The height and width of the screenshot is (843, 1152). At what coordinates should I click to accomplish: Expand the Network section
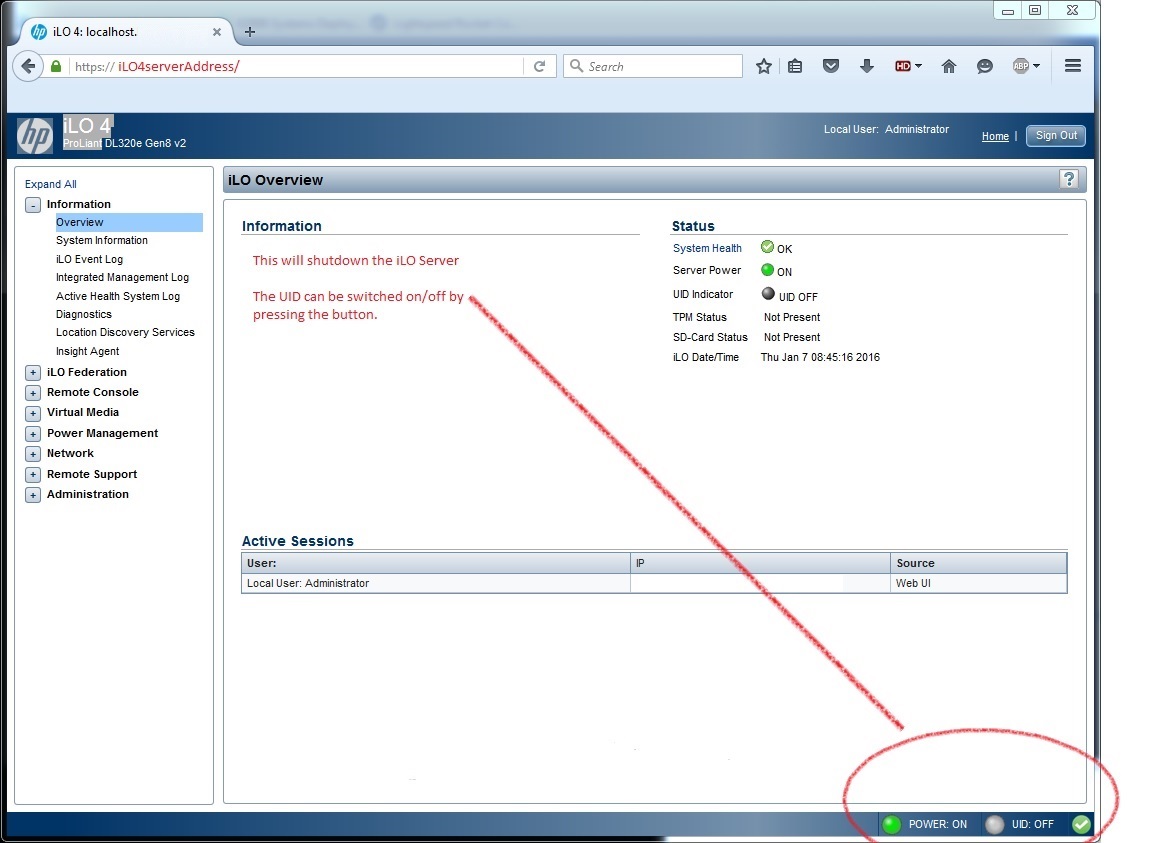click(33, 454)
